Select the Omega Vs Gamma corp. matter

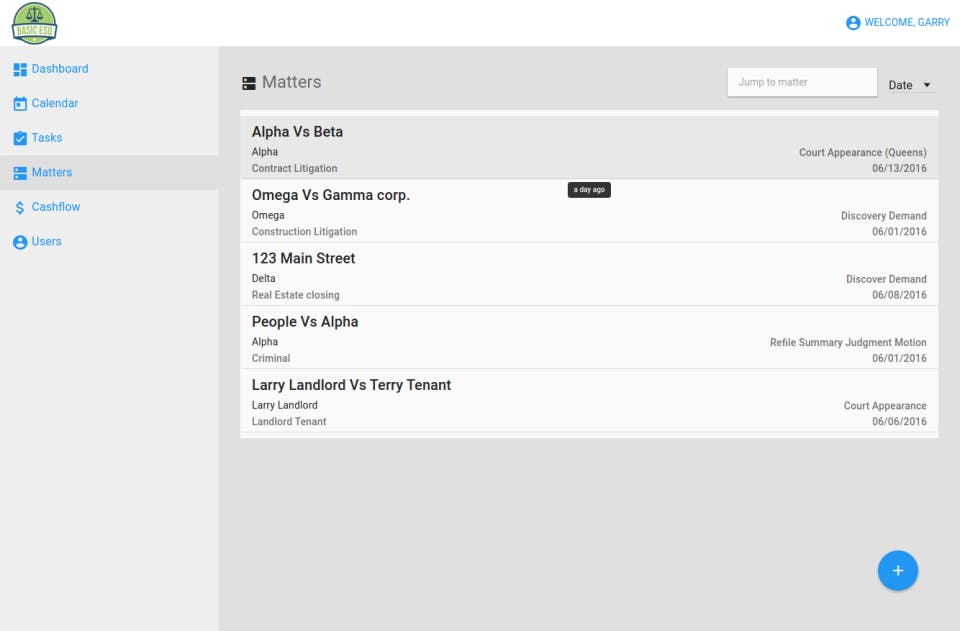pos(330,195)
